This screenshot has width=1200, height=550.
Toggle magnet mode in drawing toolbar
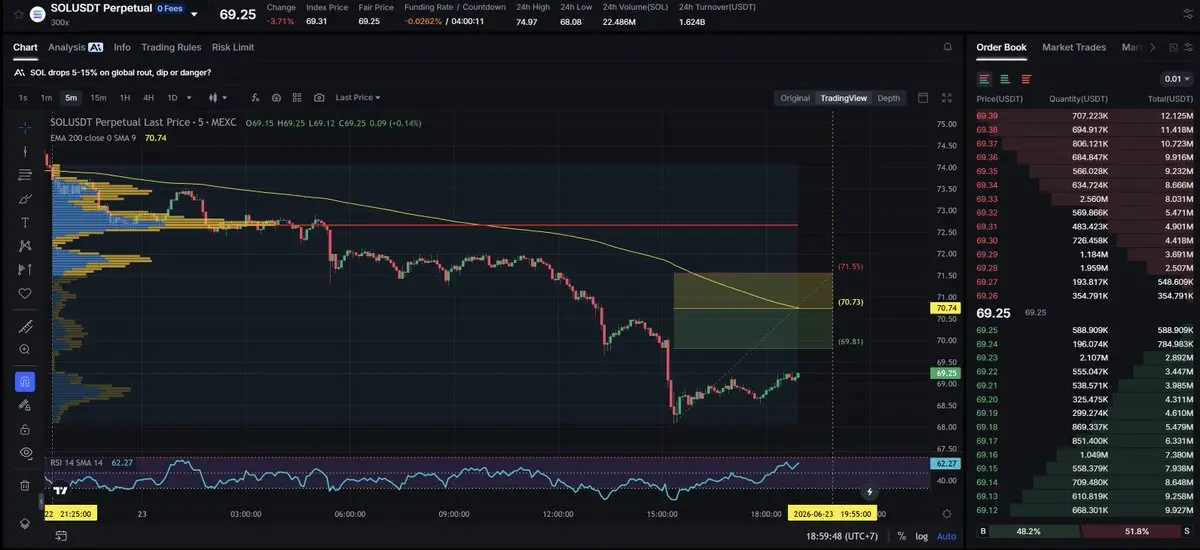[x=25, y=382]
